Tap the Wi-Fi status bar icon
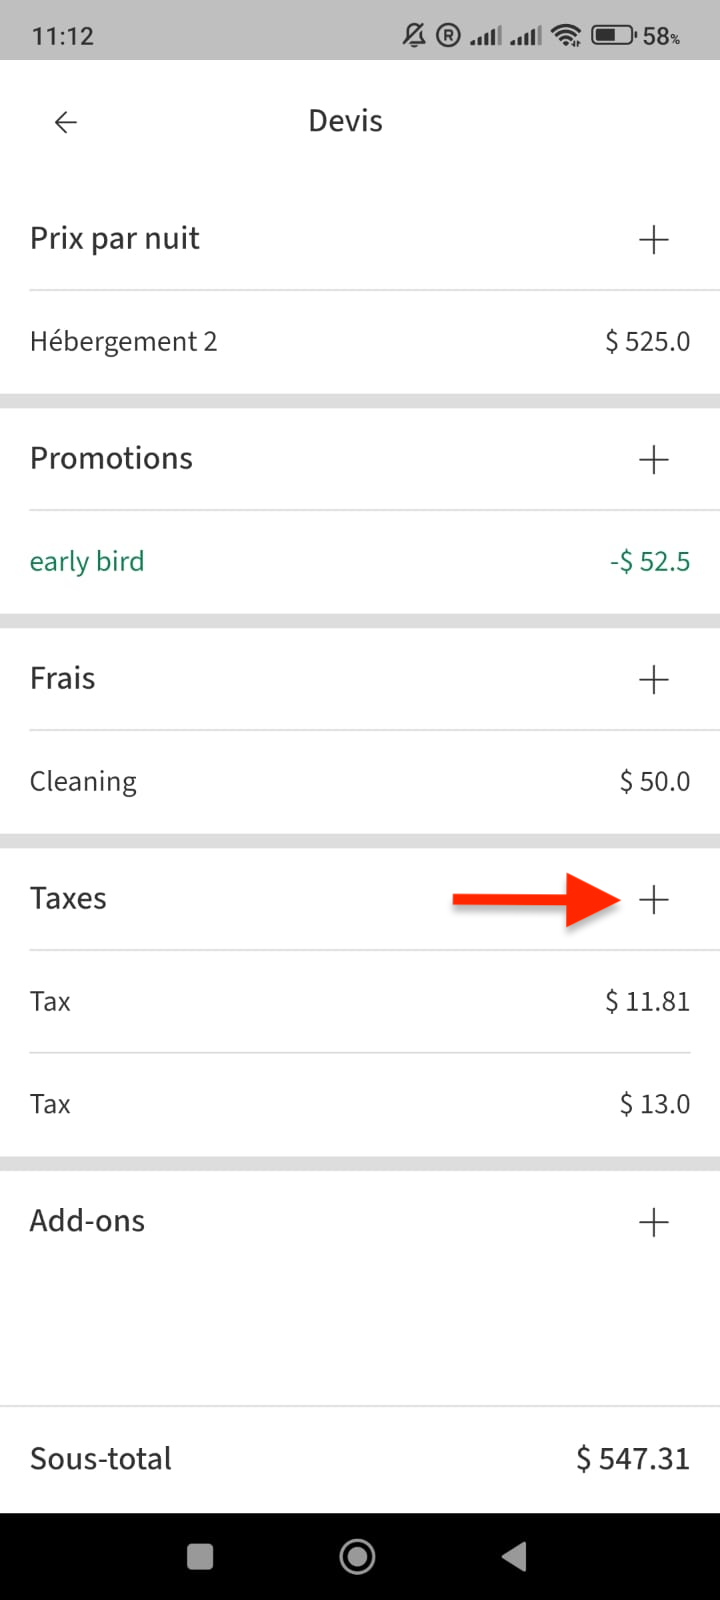Screen dimensions: 720x1600 (567, 36)
